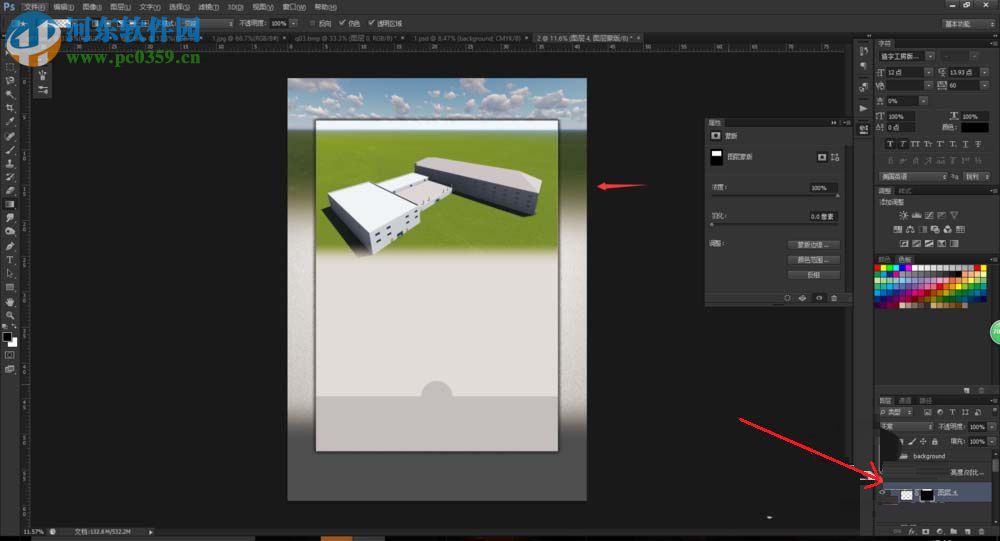Click the faux bold T style icon
This screenshot has width=1000, height=541.
(x=890, y=143)
